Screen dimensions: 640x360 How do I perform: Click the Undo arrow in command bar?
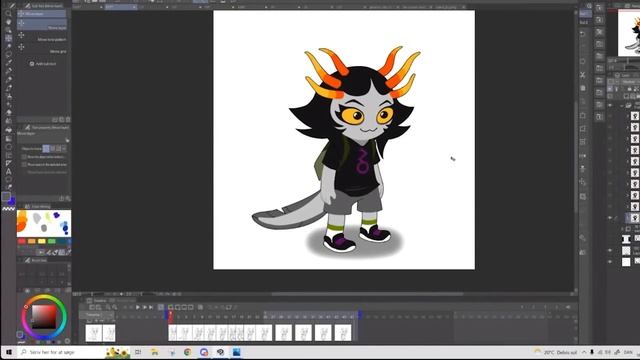point(583,34)
